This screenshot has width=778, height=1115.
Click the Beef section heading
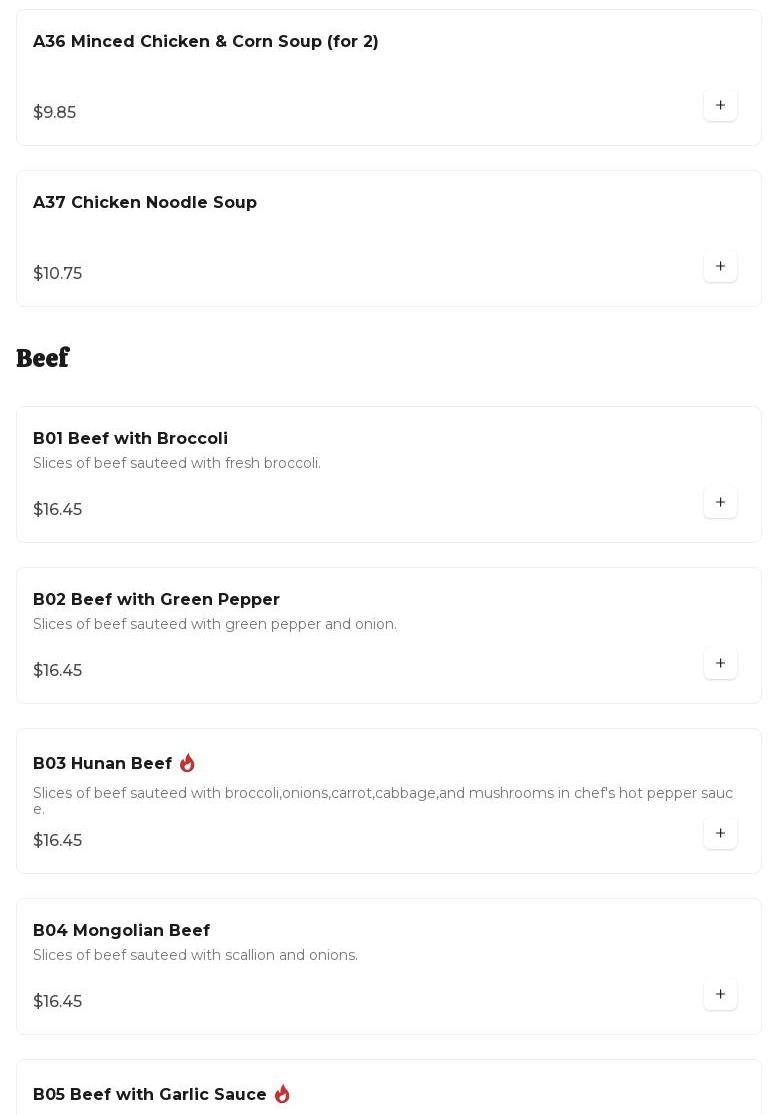42,358
